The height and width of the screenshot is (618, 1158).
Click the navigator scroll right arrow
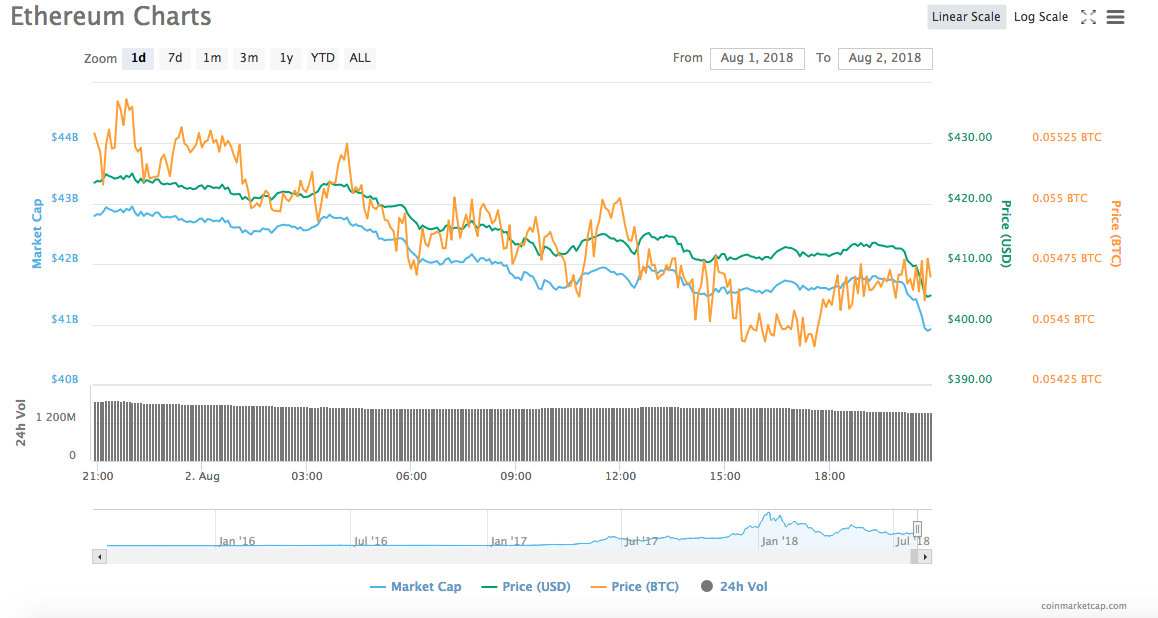[x=925, y=557]
